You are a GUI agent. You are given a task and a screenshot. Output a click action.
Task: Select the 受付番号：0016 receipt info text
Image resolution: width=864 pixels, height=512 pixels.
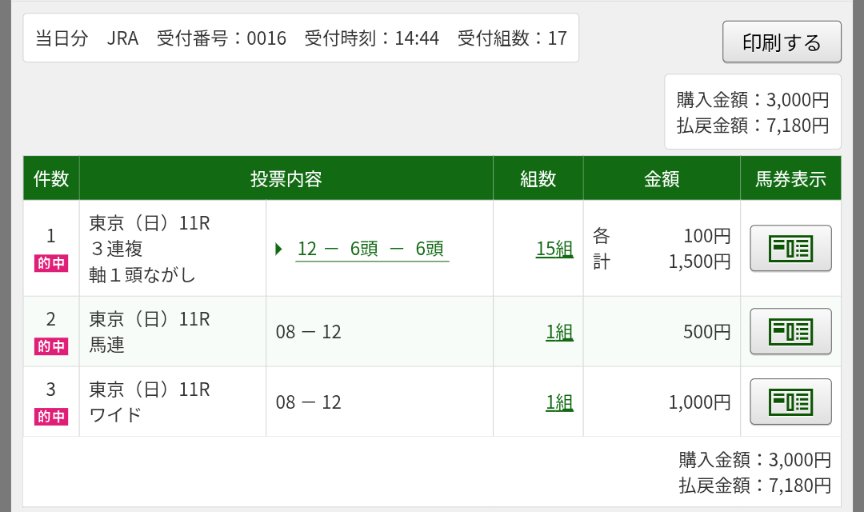pos(222,38)
